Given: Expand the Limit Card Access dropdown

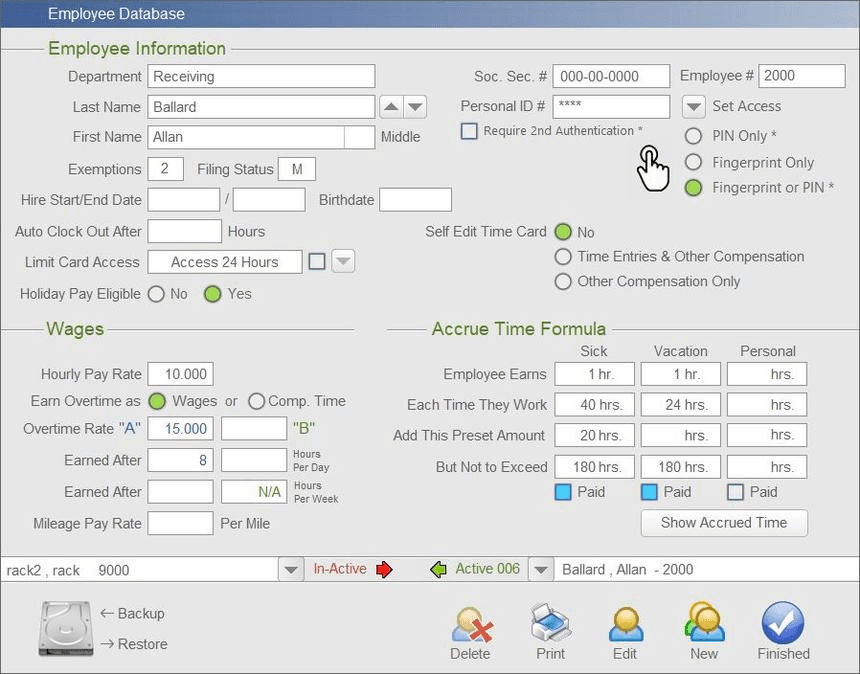Looking at the screenshot, I should 343,262.
